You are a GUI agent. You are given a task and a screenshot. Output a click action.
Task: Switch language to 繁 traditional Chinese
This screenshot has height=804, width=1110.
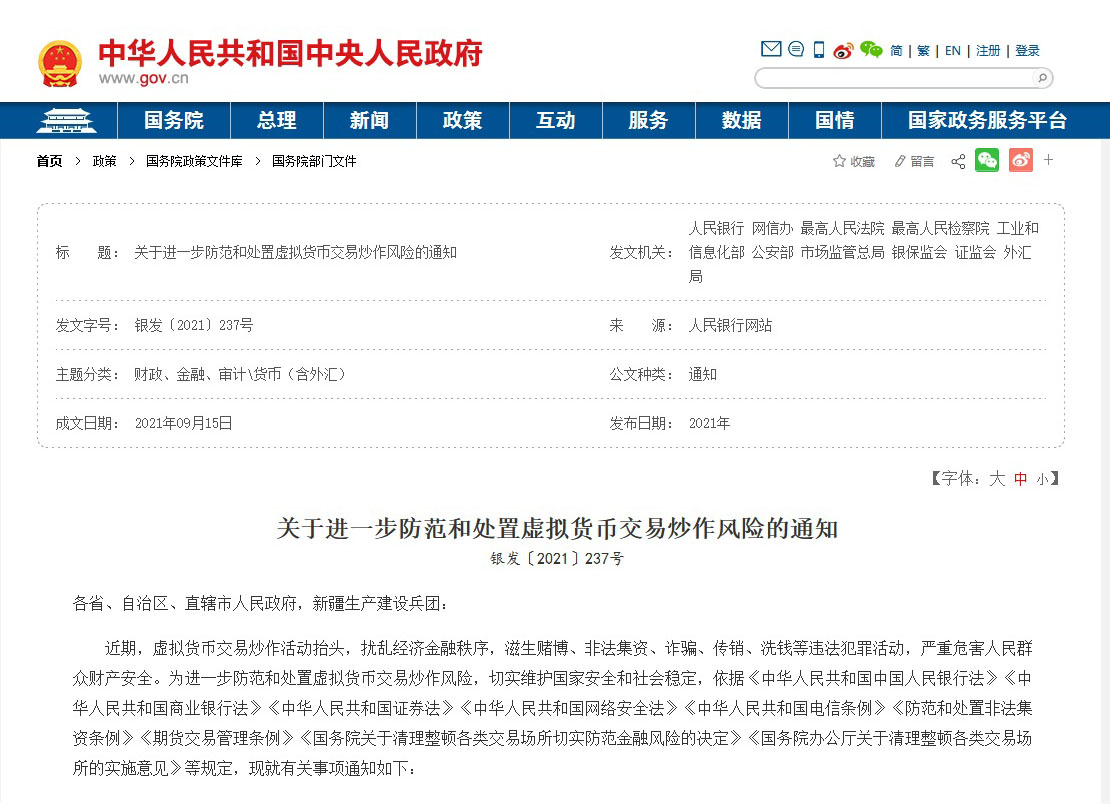(x=922, y=51)
